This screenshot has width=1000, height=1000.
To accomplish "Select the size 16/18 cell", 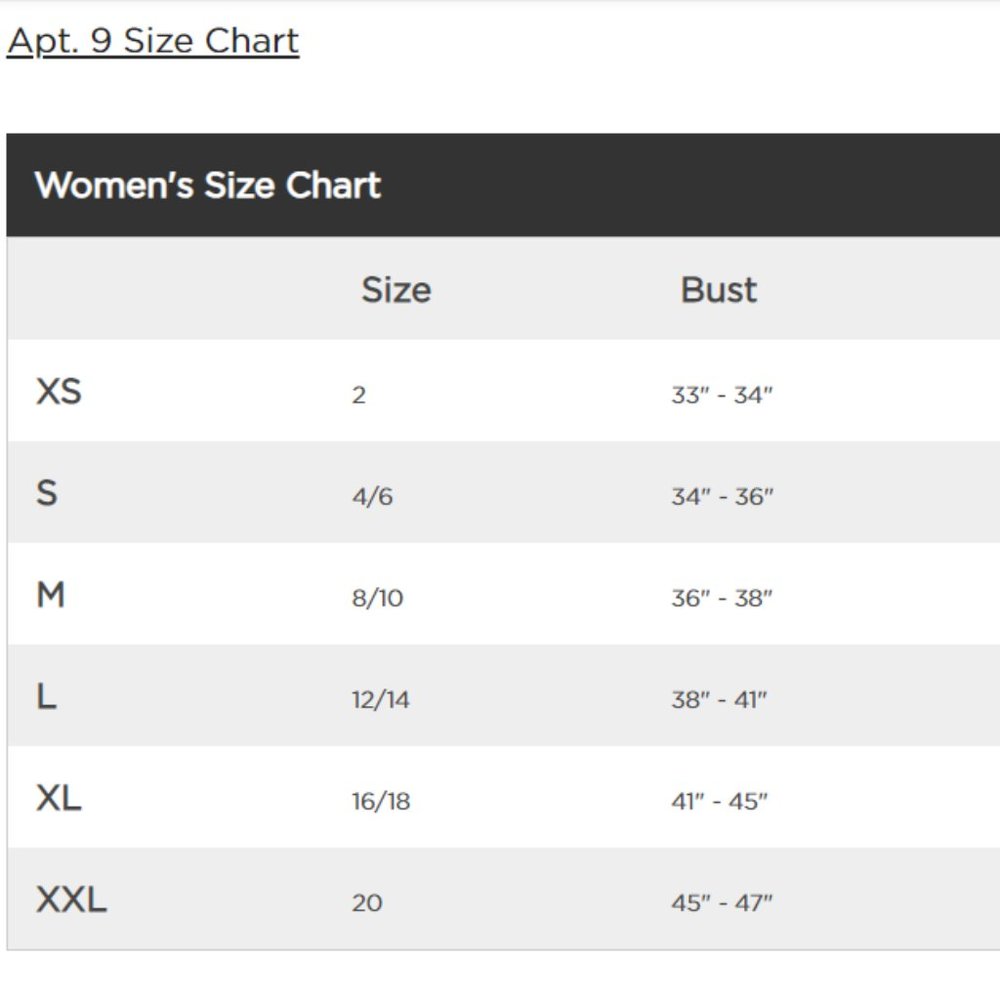I will click(381, 801).
